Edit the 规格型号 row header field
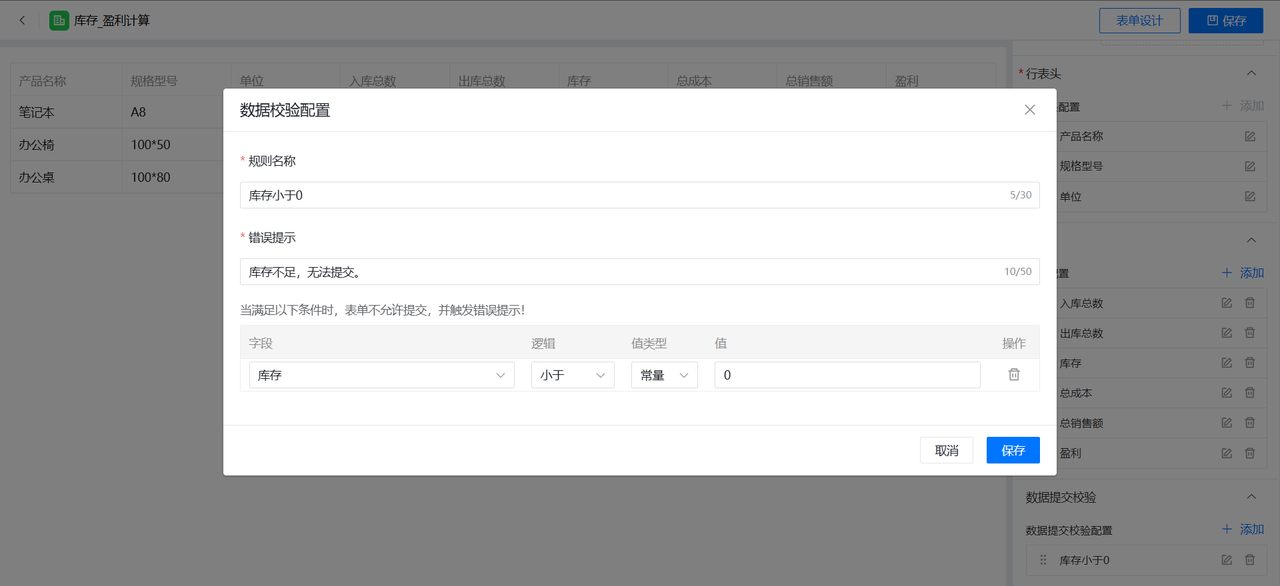 coord(1249,166)
